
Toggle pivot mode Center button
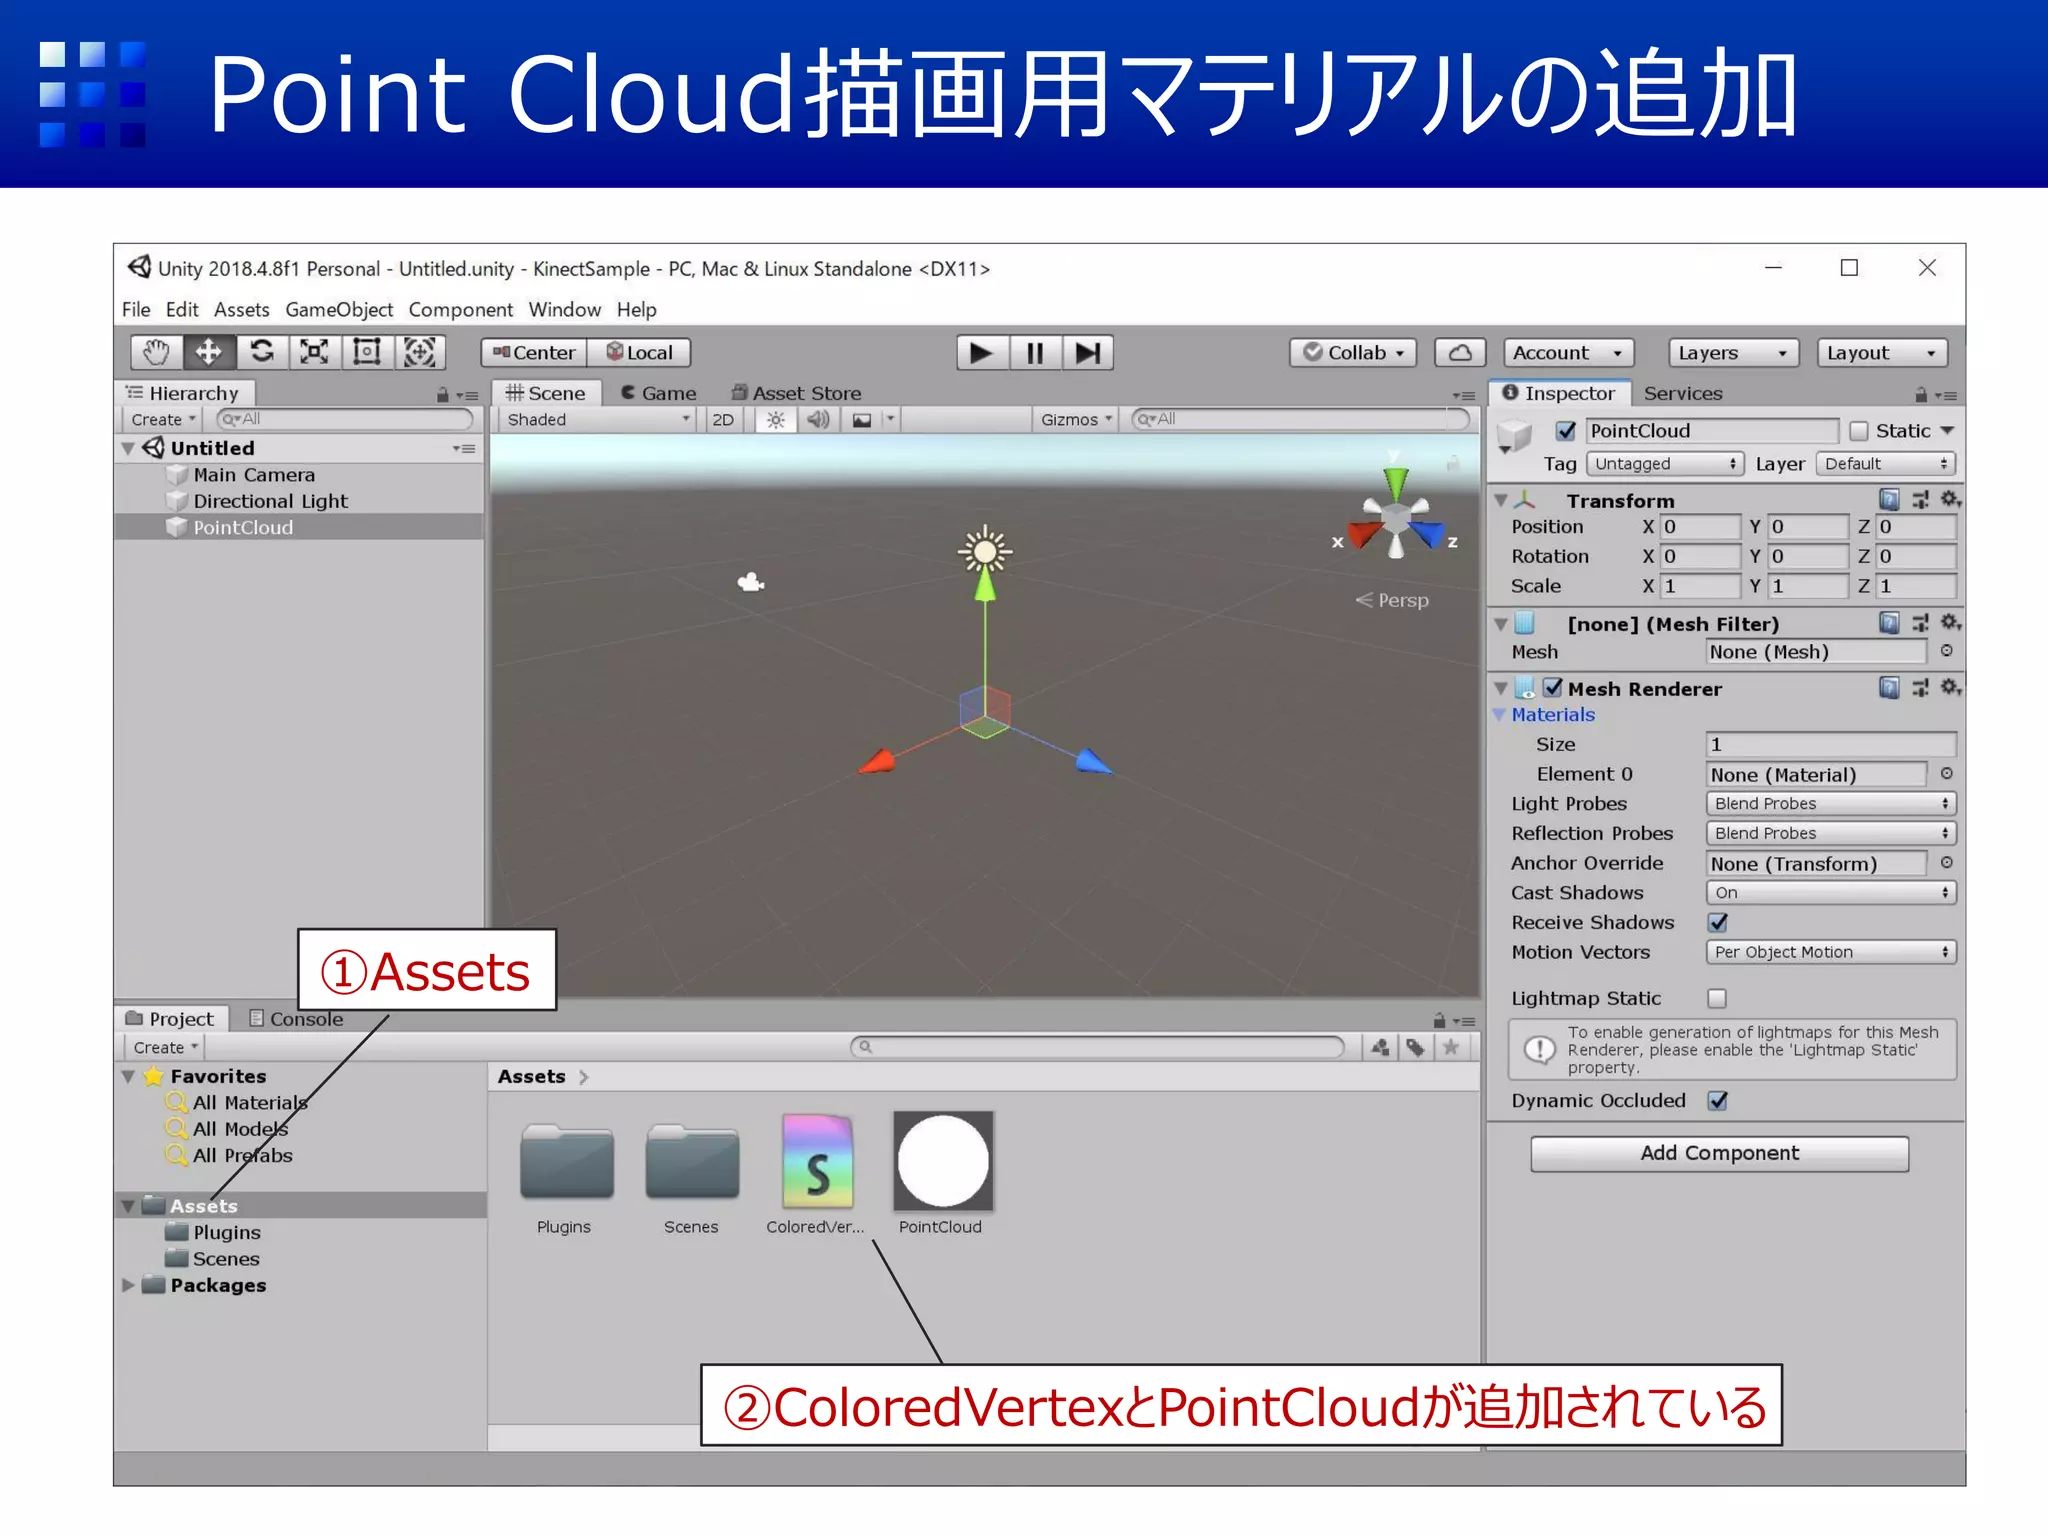pos(533,352)
